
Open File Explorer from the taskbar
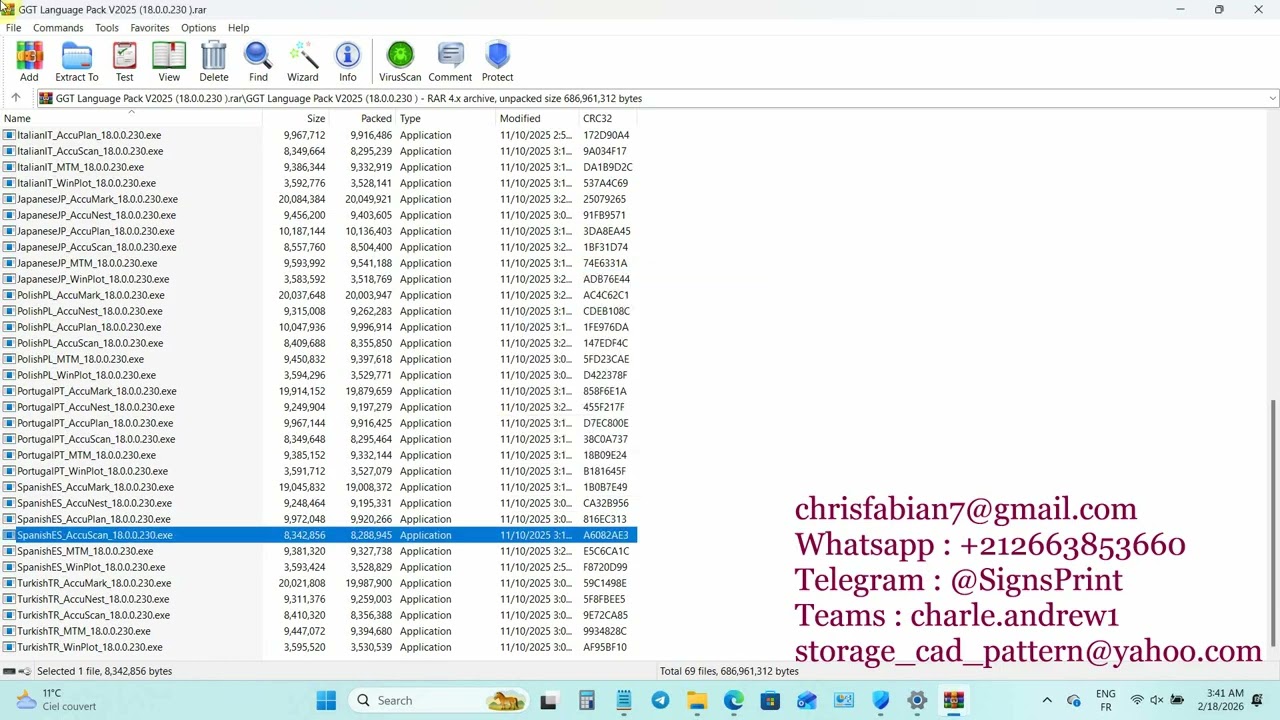697,700
